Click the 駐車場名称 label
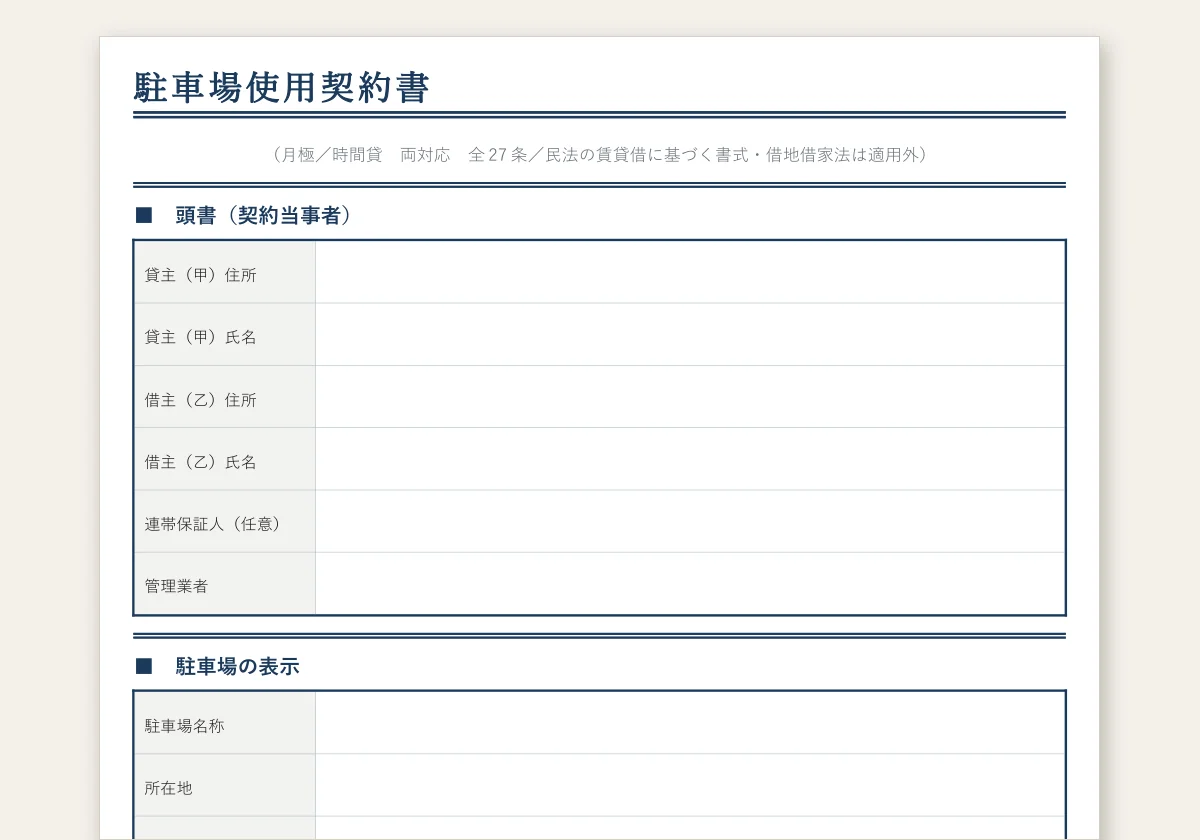 [x=185, y=726]
